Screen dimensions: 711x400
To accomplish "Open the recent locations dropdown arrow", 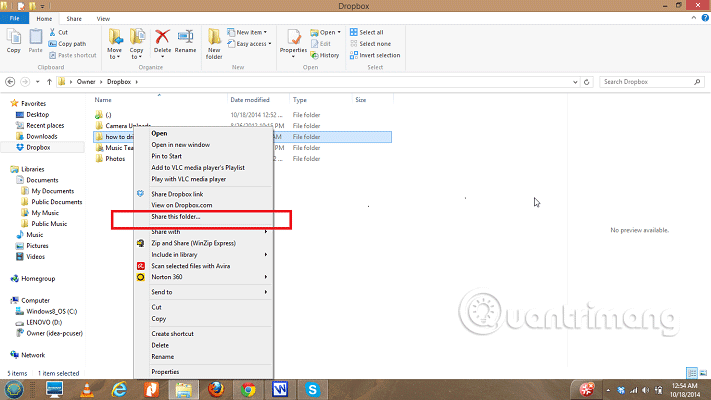I will pyautogui.click(x=38, y=82).
